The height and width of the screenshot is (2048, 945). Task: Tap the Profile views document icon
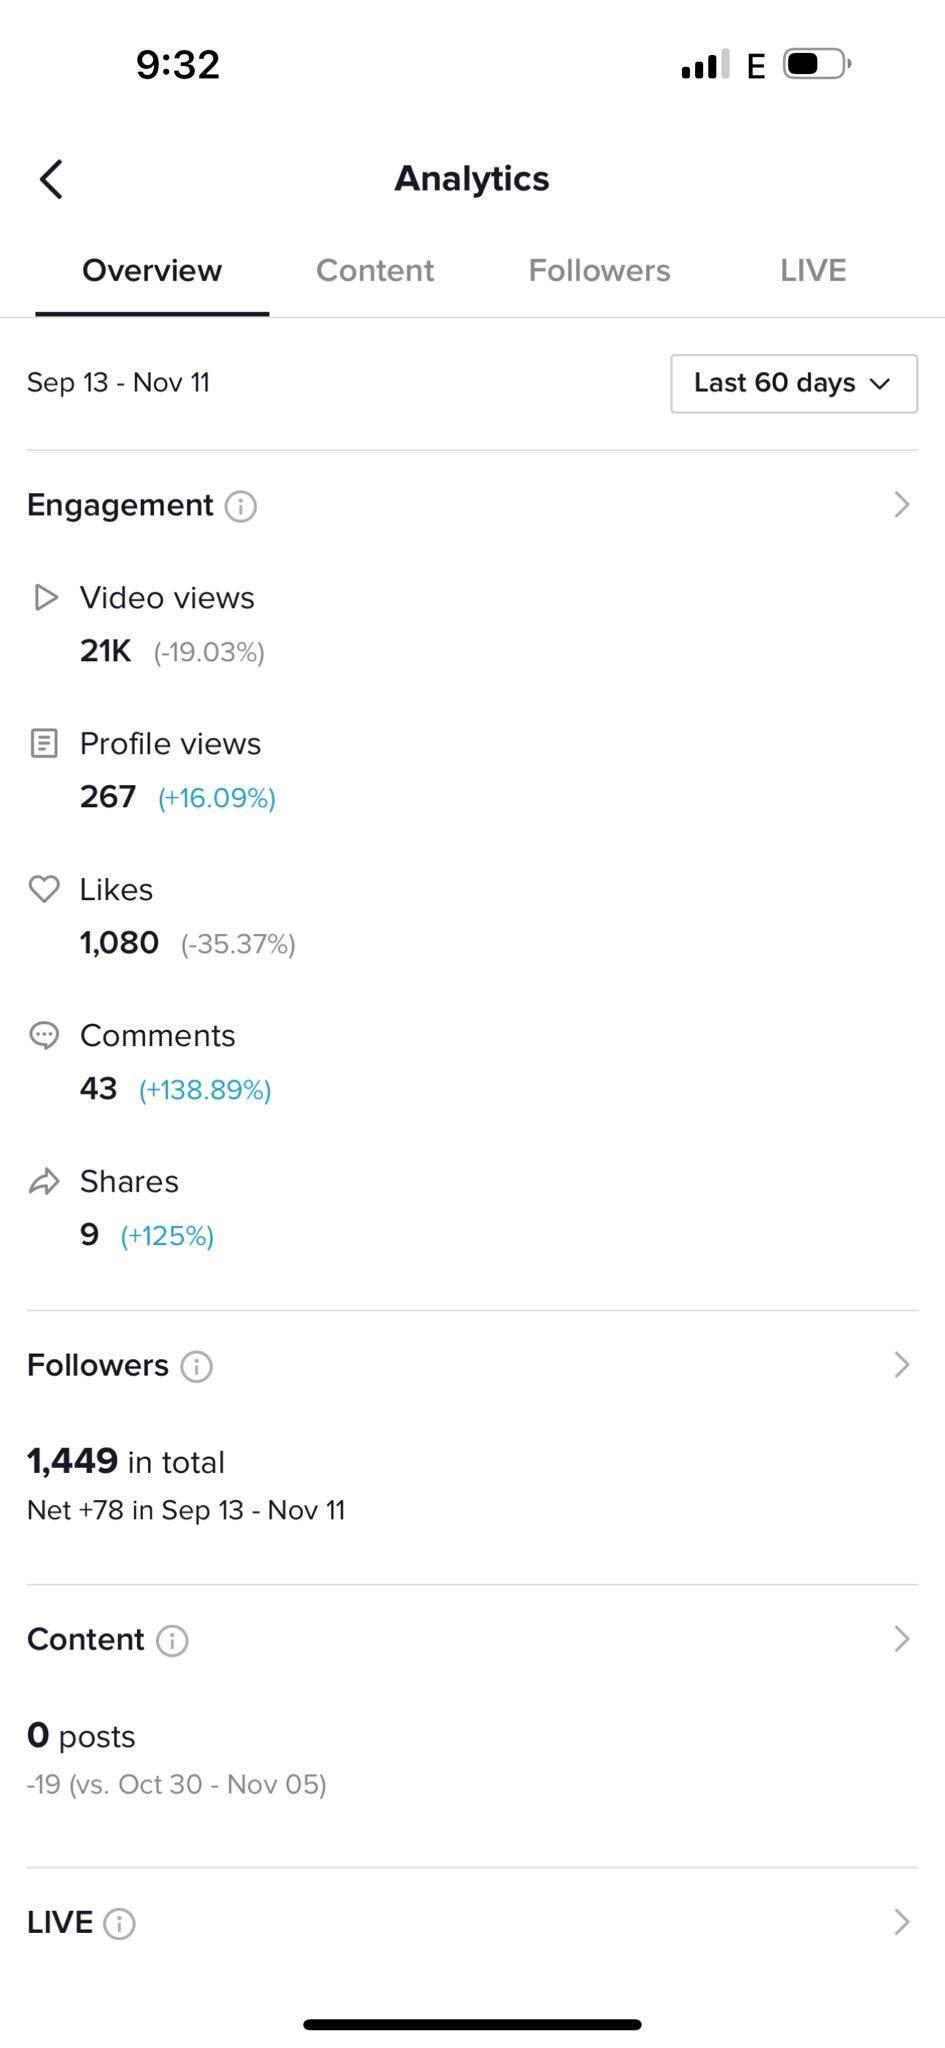click(x=44, y=744)
